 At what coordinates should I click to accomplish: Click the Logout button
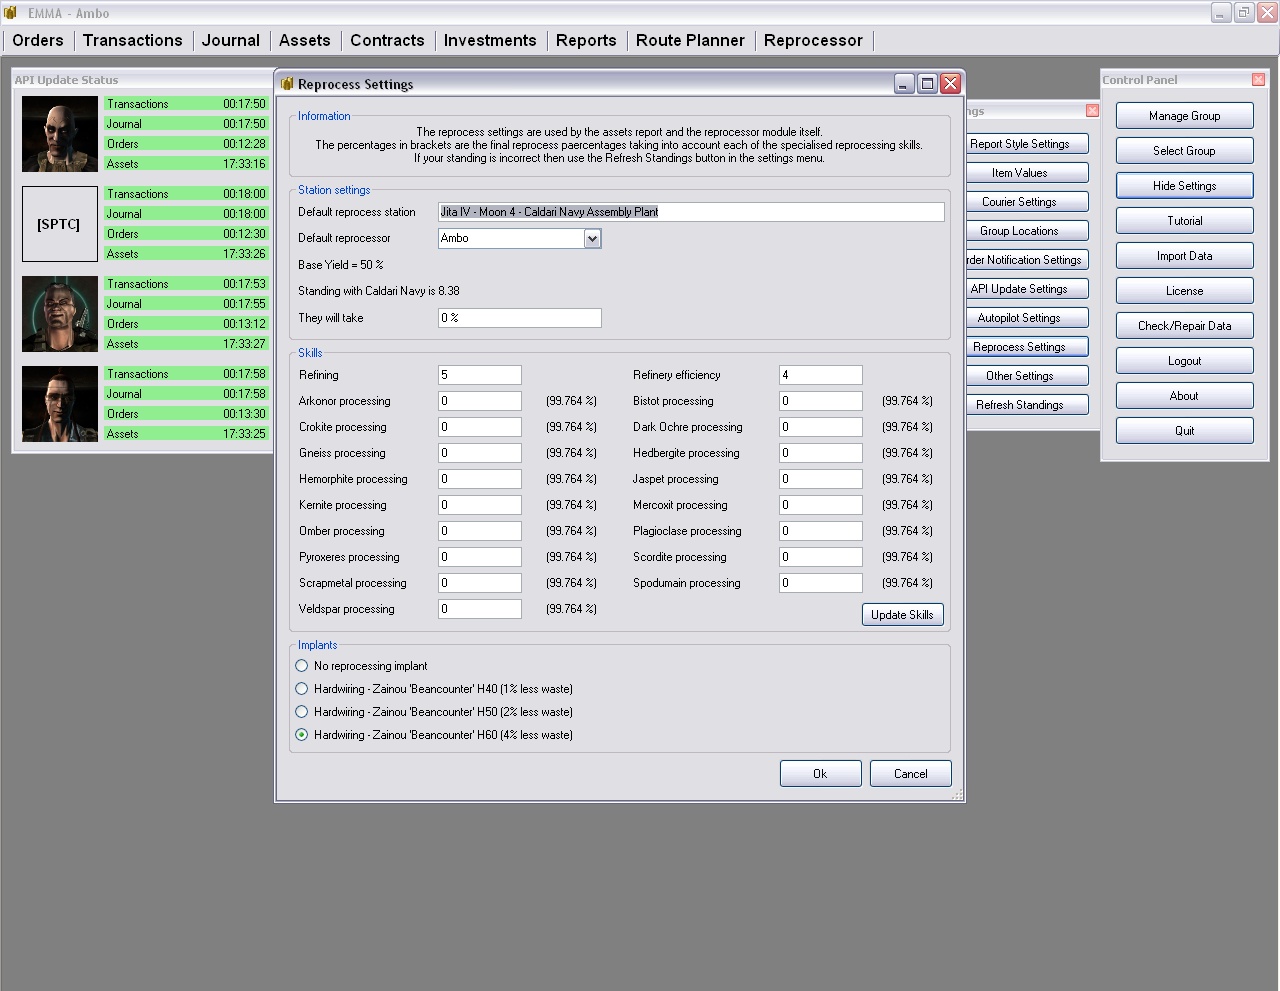pyautogui.click(x=1184, y=361)
